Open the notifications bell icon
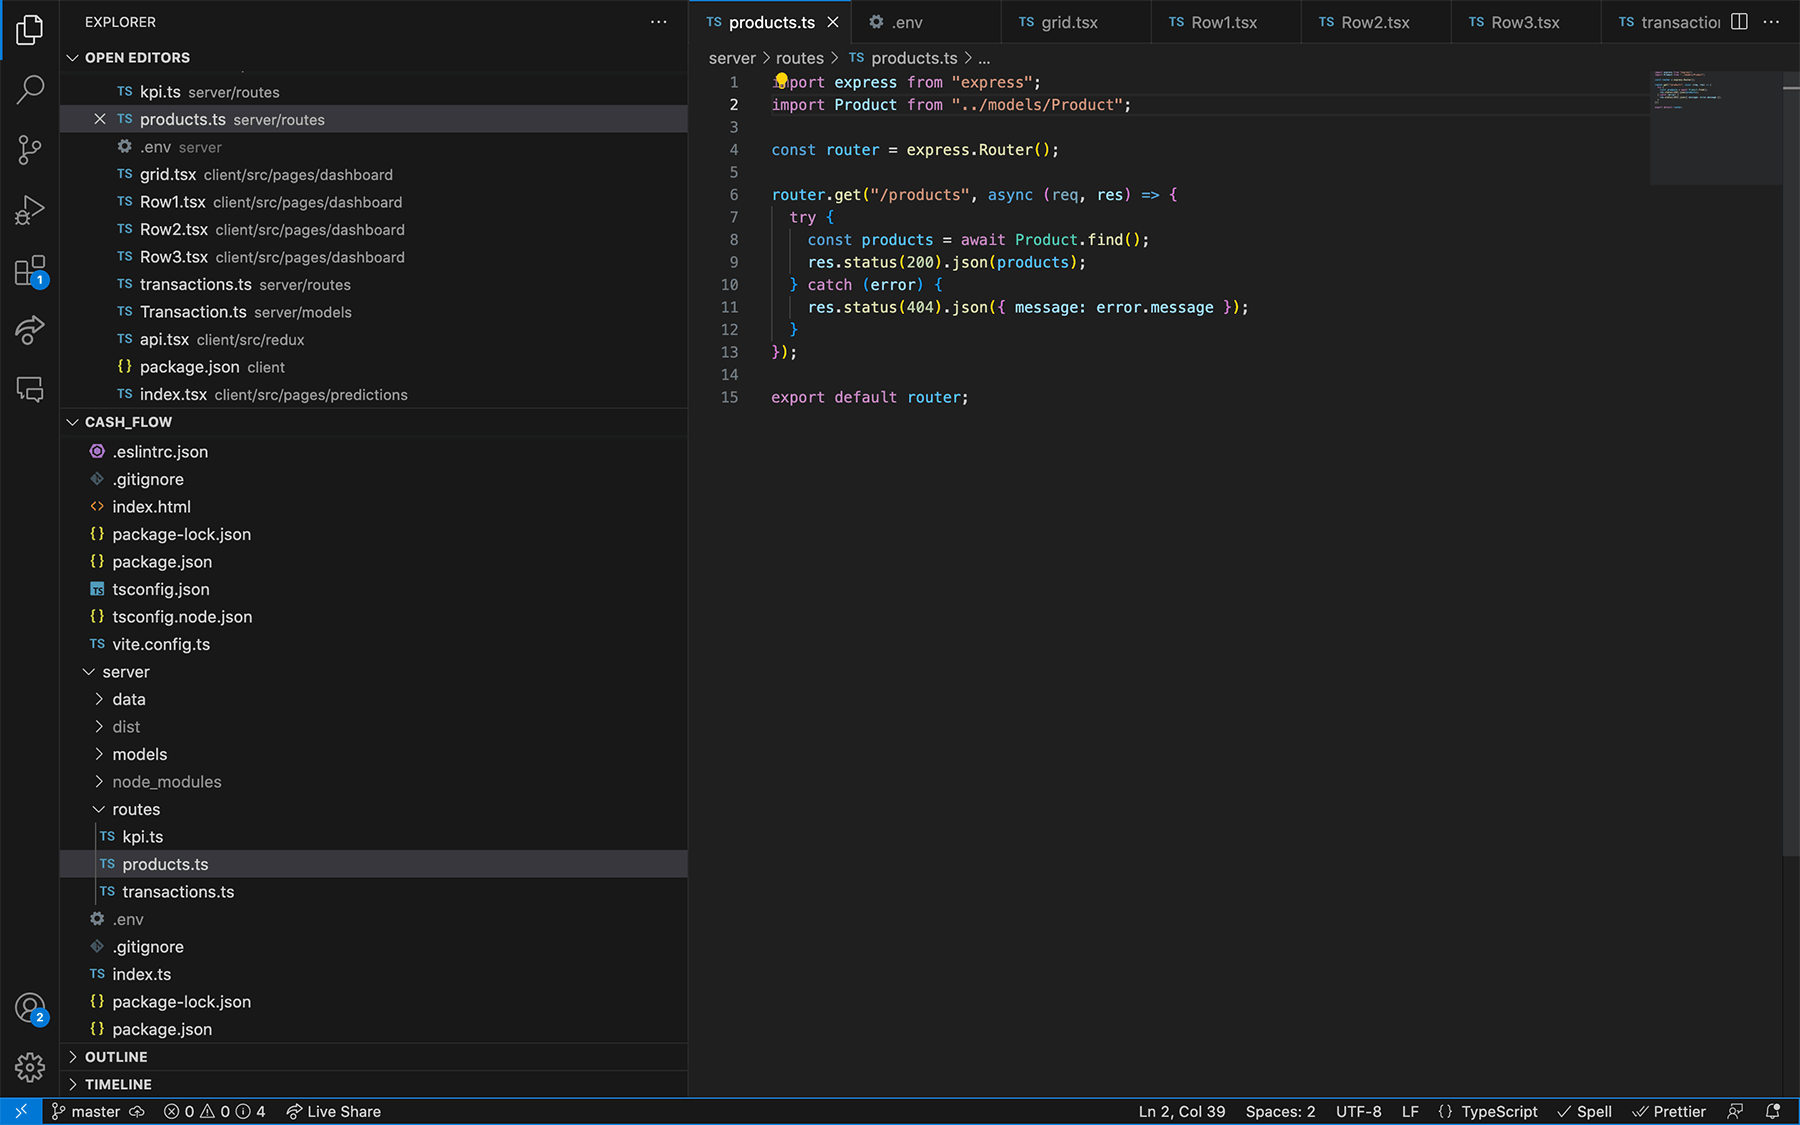Viewport: 1800px width, 1125px height. coord(1773,1111)
